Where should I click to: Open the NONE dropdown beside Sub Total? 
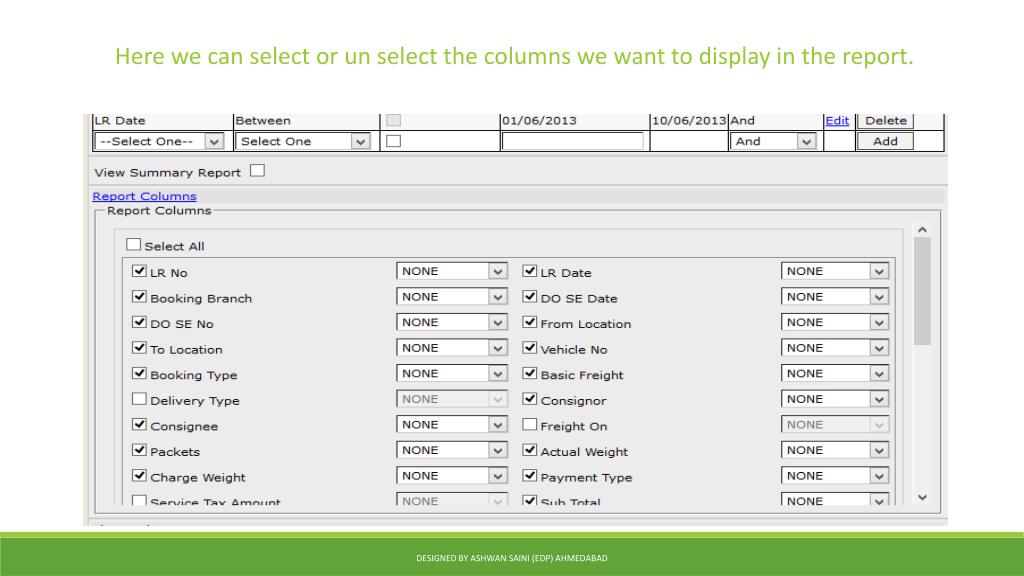tap(878, 500)
